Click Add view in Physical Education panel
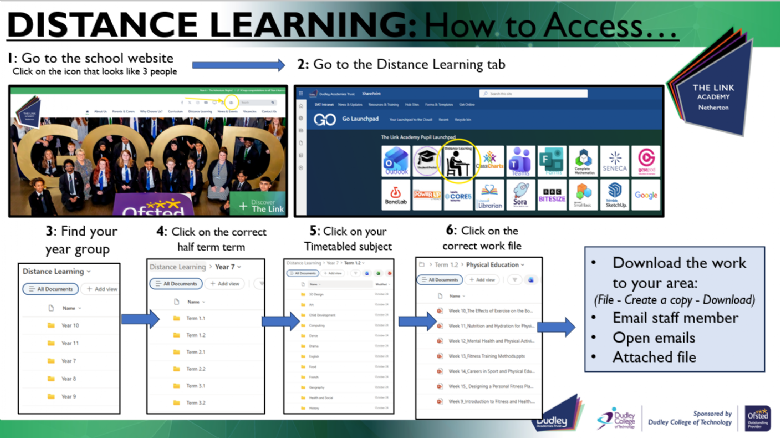Viewport: 780px width, 438px height. click(x=482, y=280)
